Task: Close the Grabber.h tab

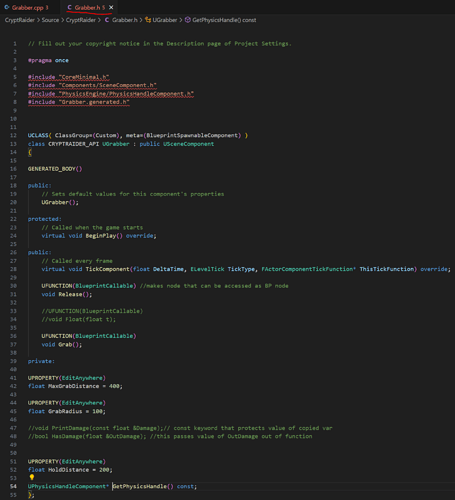Action: (111, 7)
